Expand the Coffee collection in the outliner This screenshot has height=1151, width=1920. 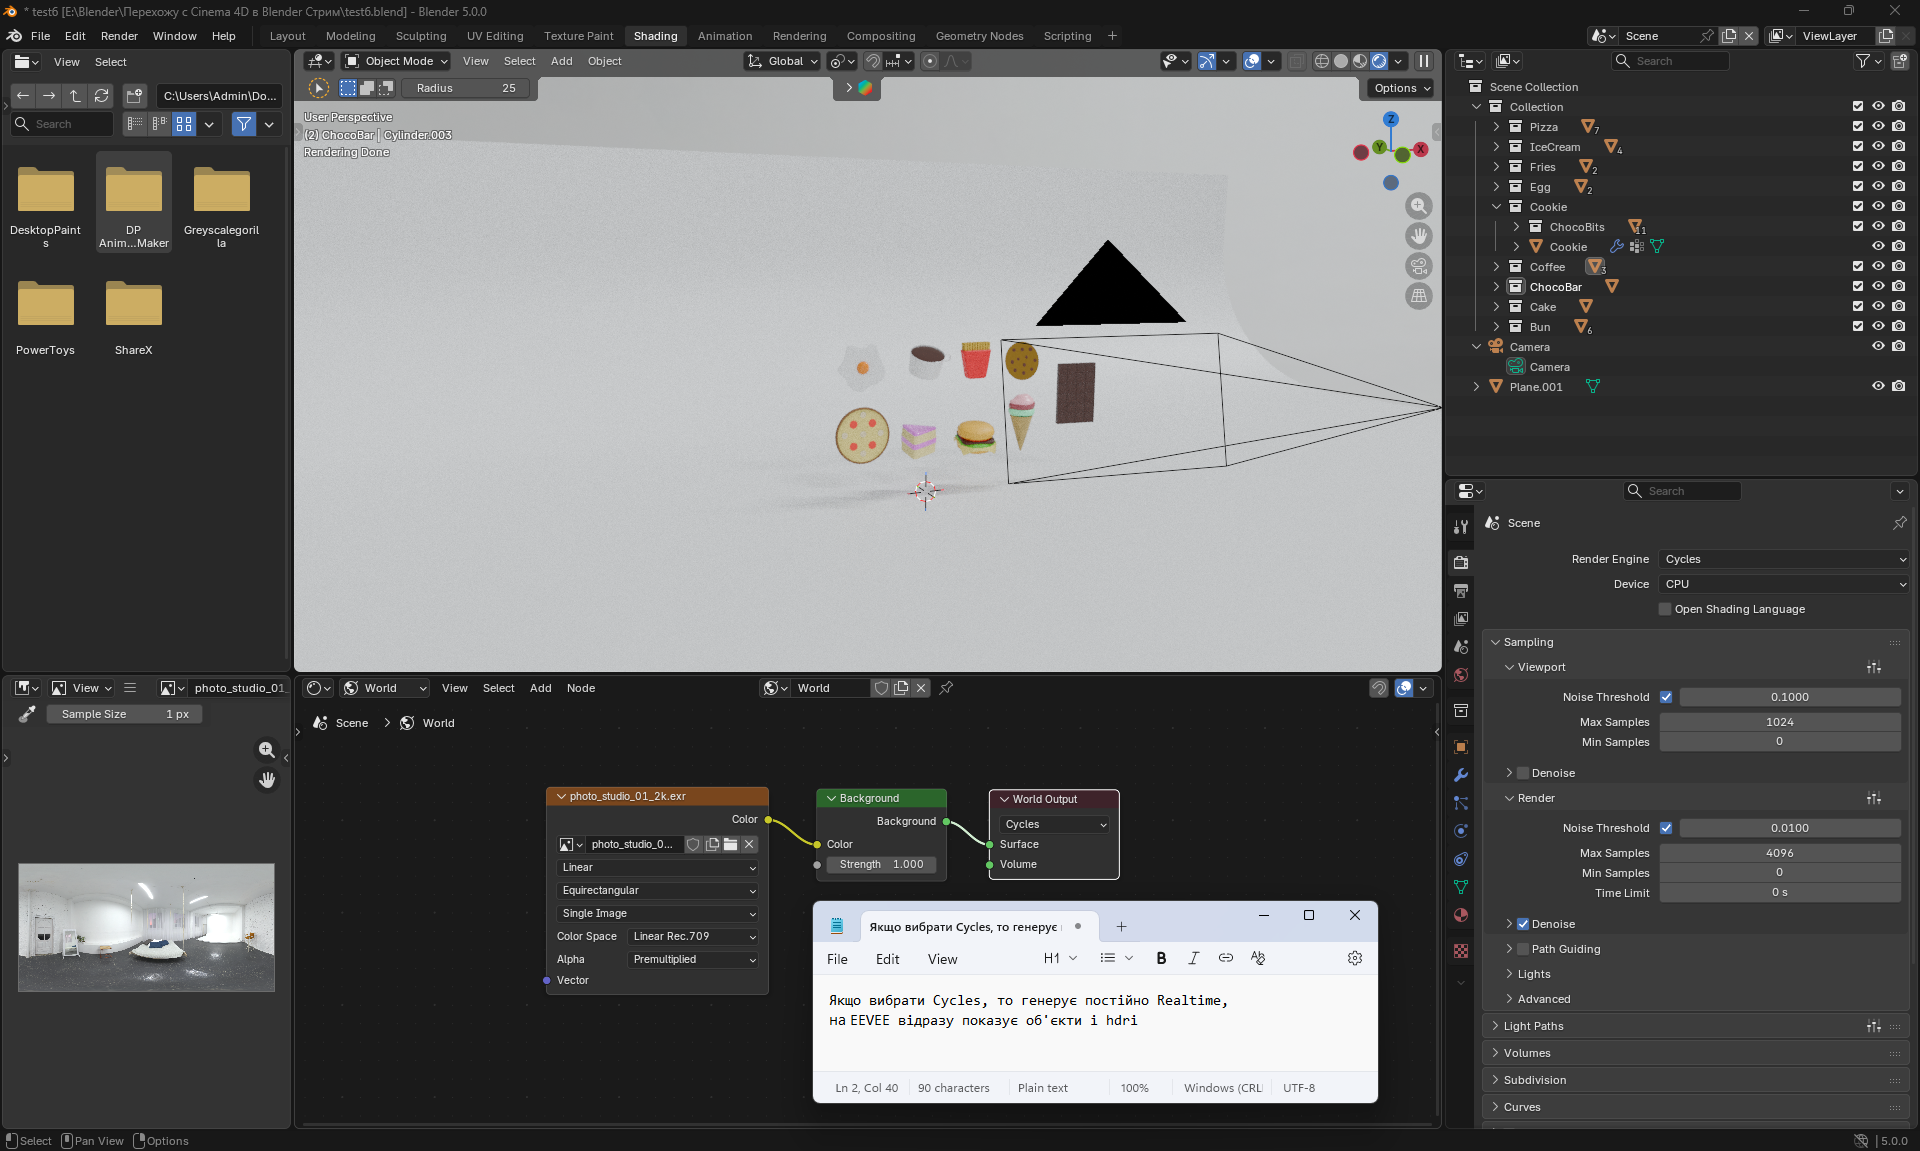pyautogui.click(x=1497, y=267)
